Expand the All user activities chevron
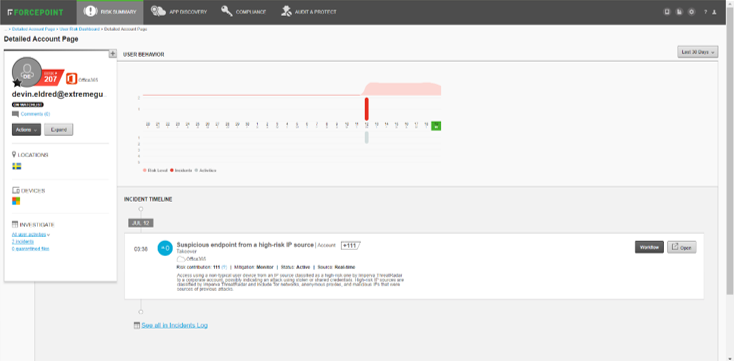This screenshot has height=361, width=734. point(49,235)
